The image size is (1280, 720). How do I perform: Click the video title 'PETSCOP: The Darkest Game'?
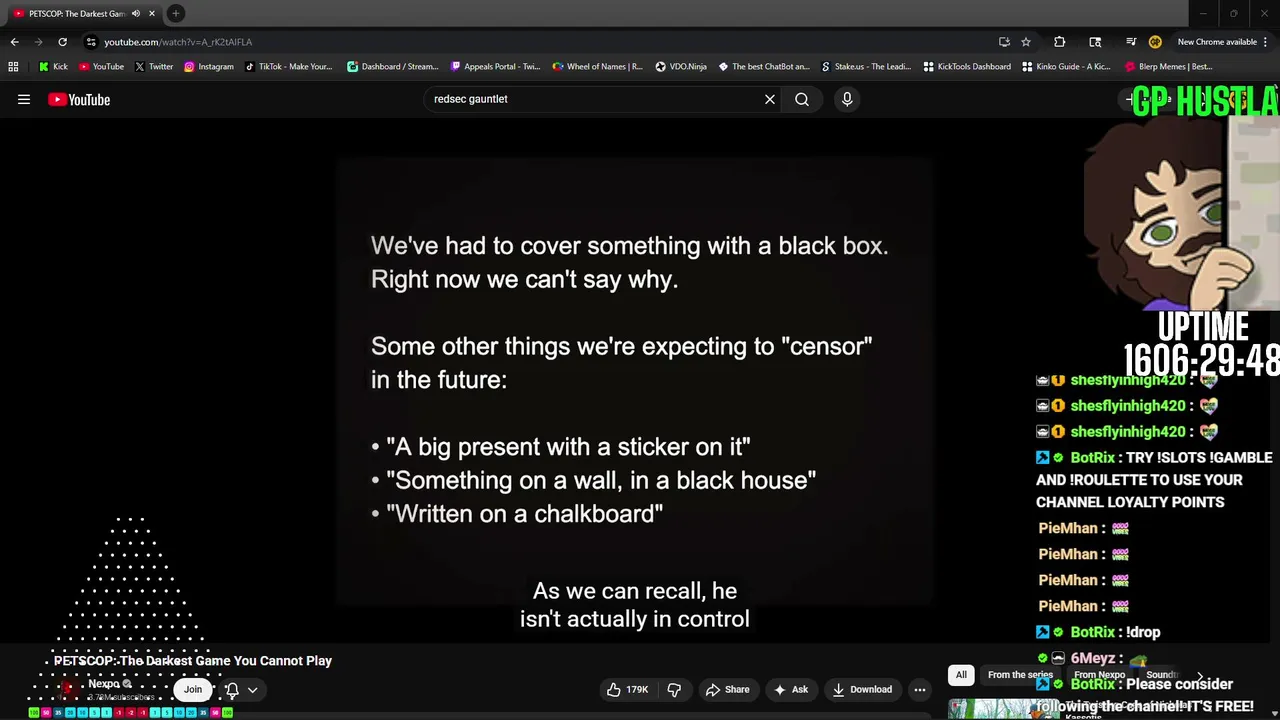tap(193, 661)
